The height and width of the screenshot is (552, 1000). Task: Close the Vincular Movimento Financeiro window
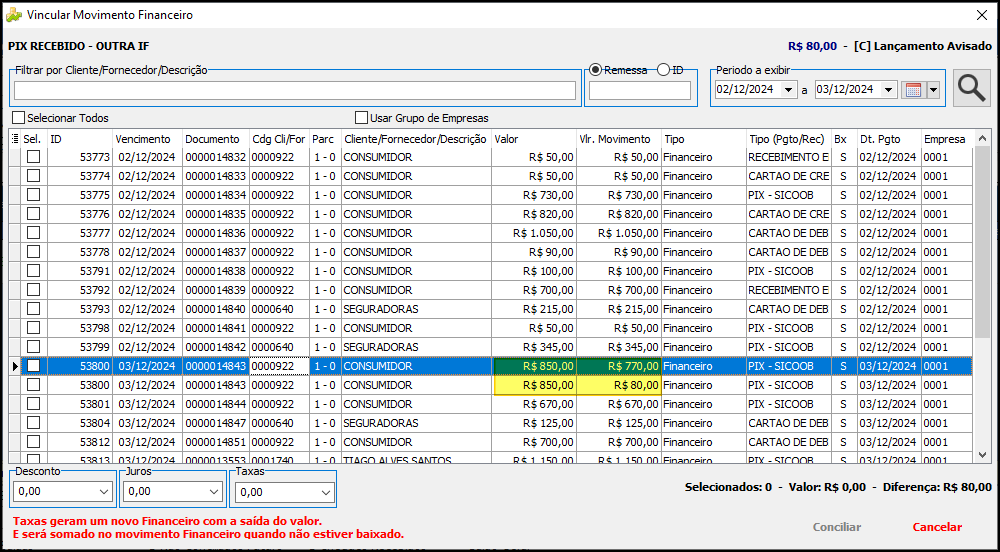click(x=982, y=15)
